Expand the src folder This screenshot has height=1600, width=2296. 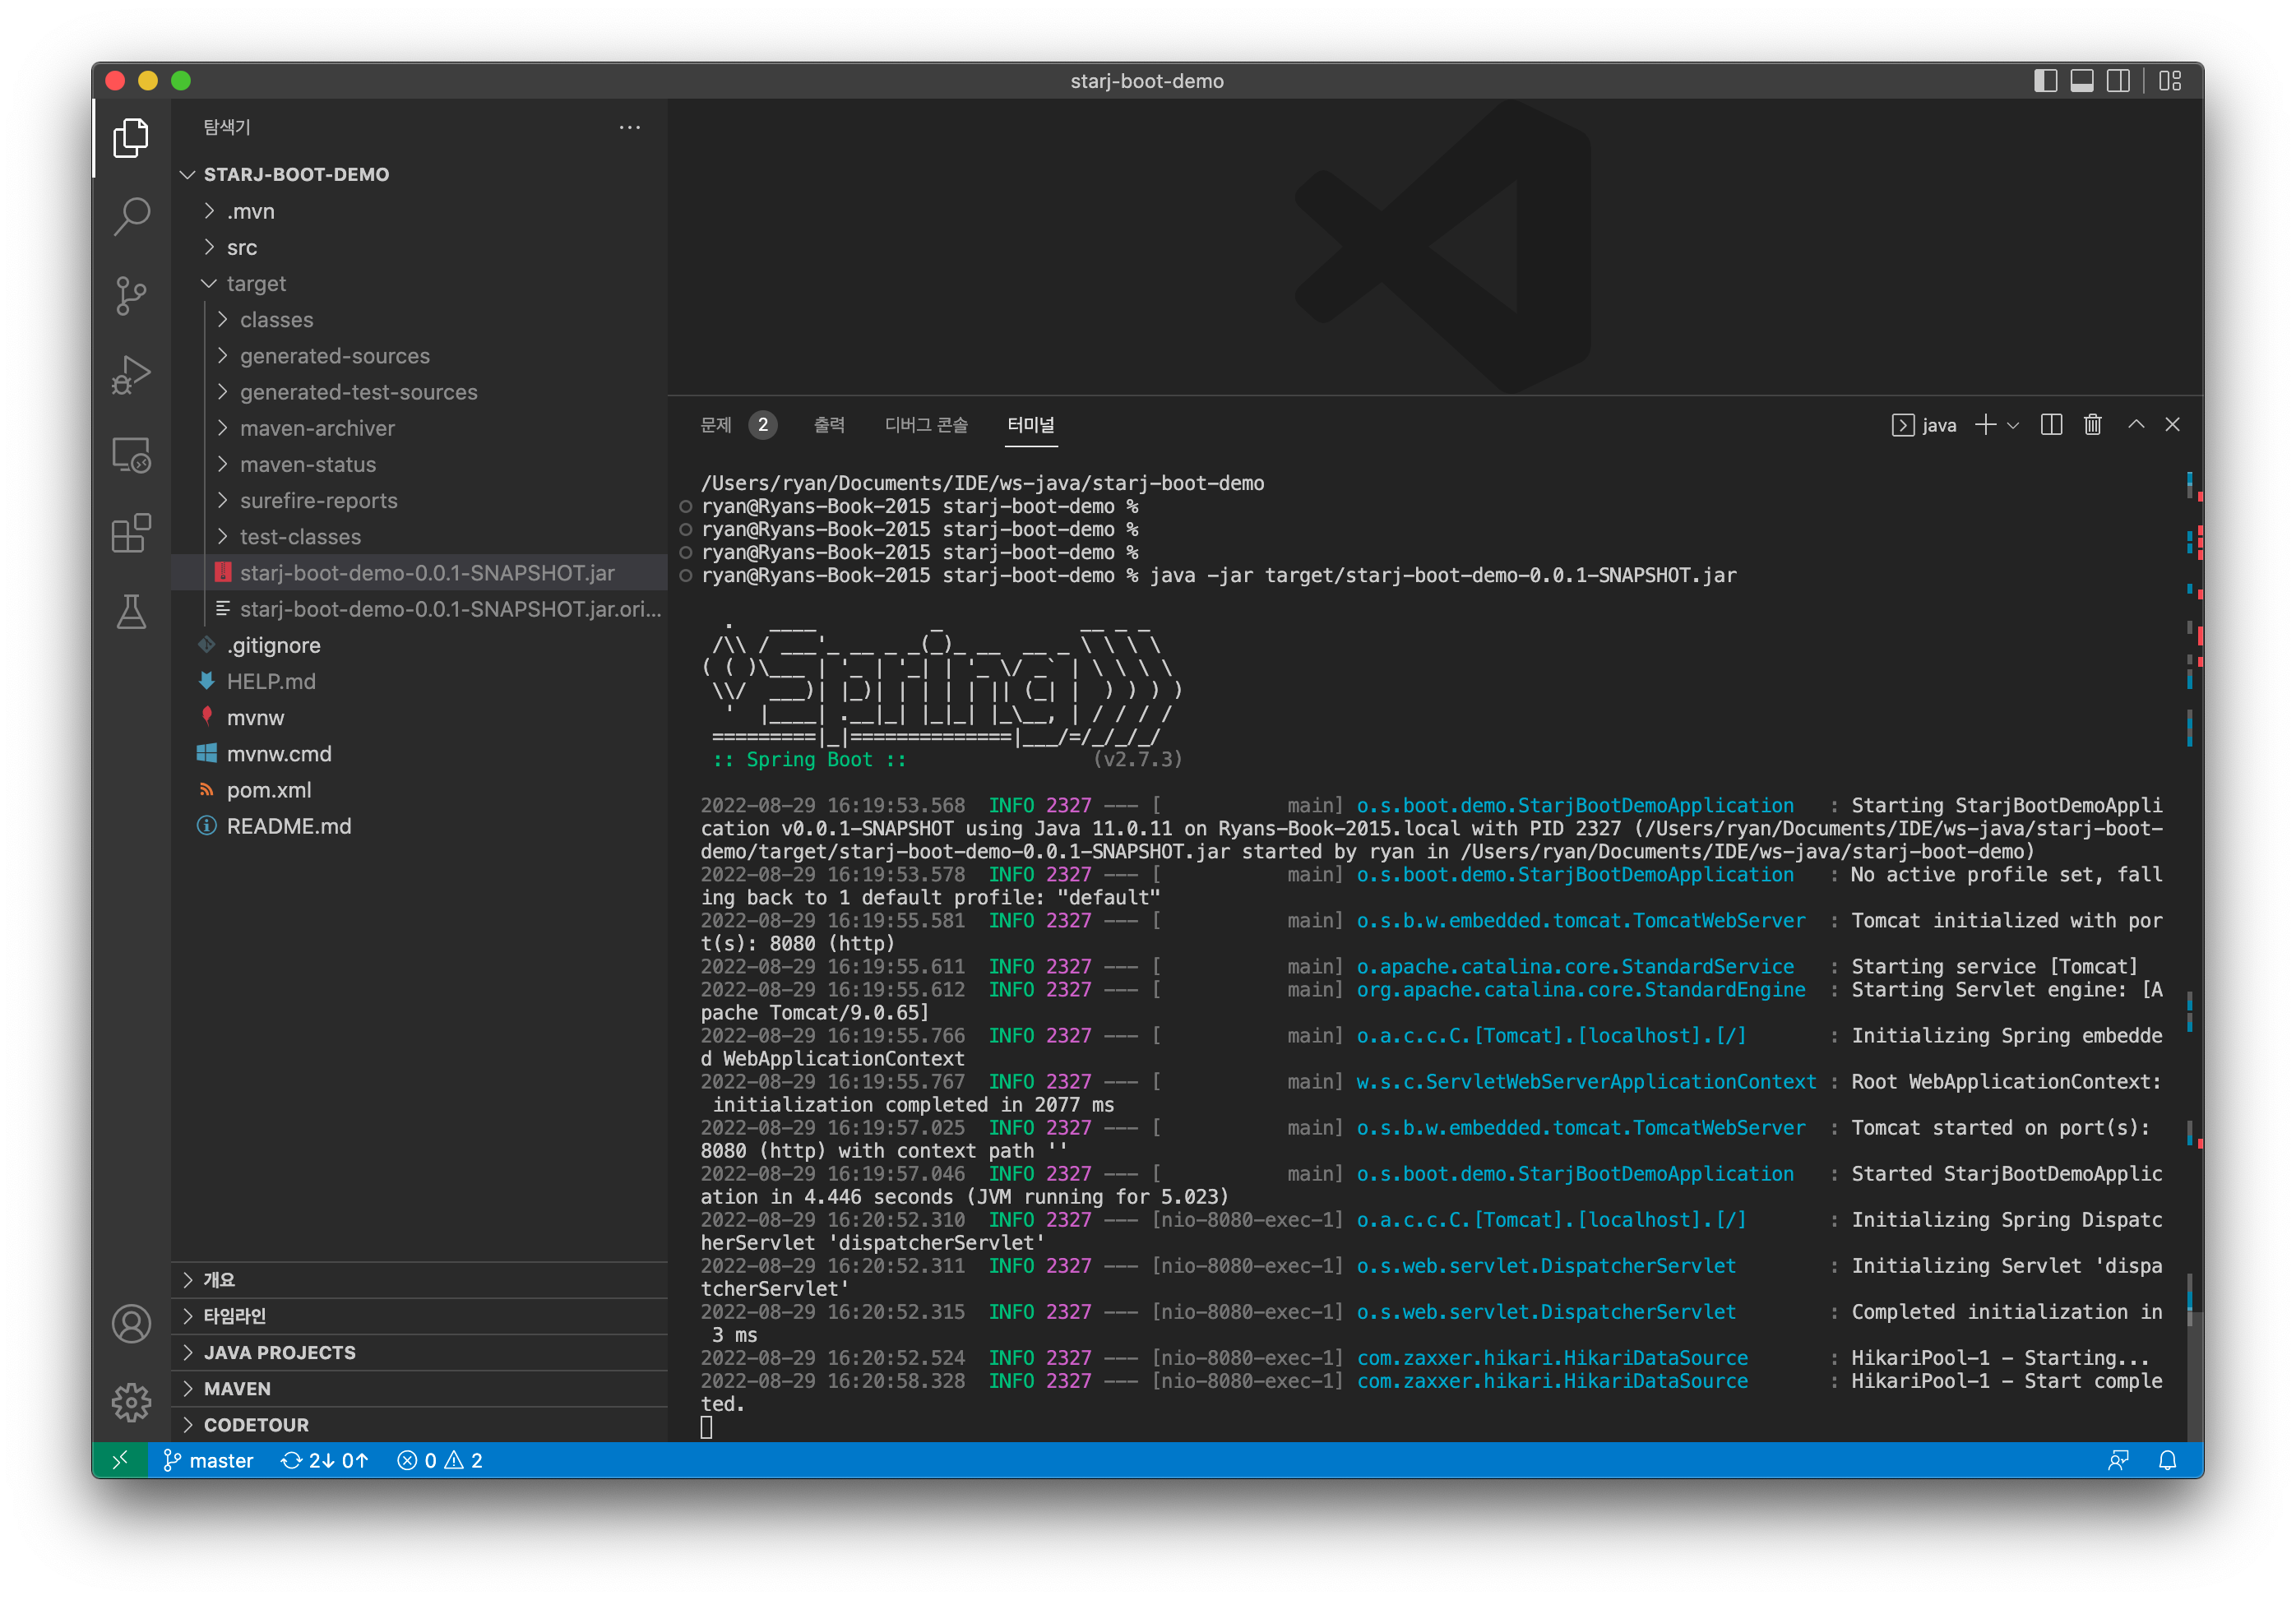[241, 247]
